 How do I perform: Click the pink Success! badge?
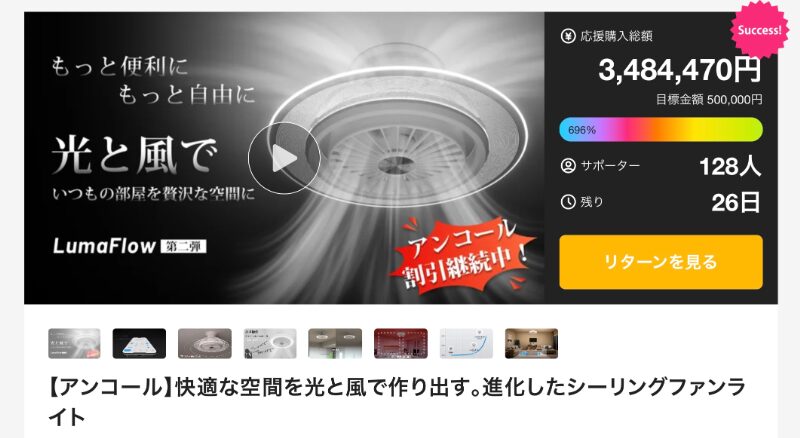[759, 30]
